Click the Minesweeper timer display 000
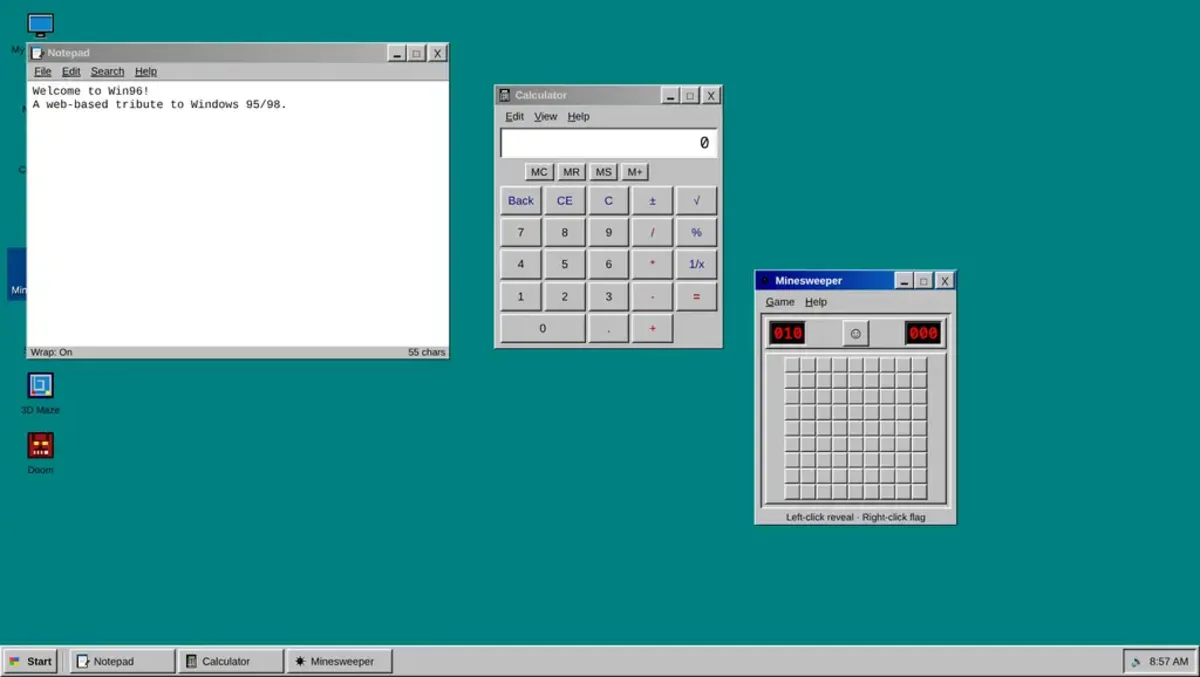 pyautogui.click(x=923, y=333)
